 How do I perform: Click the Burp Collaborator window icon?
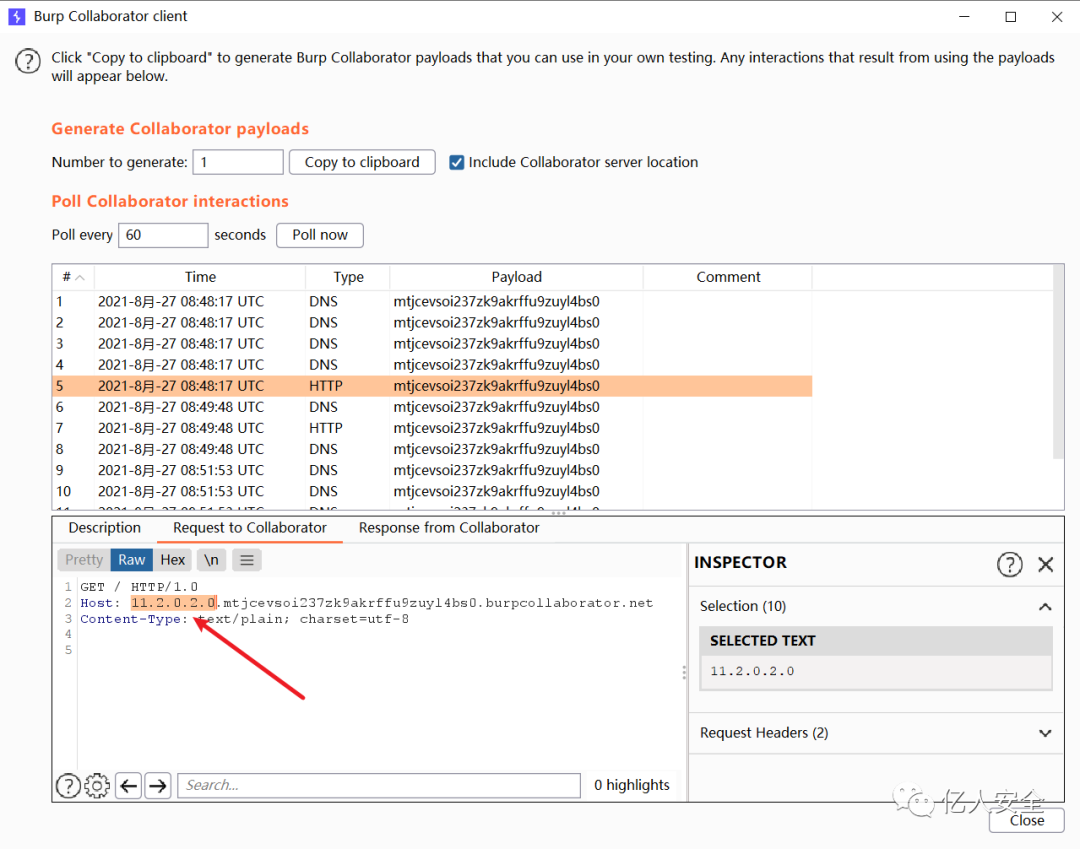click(17, 16)
